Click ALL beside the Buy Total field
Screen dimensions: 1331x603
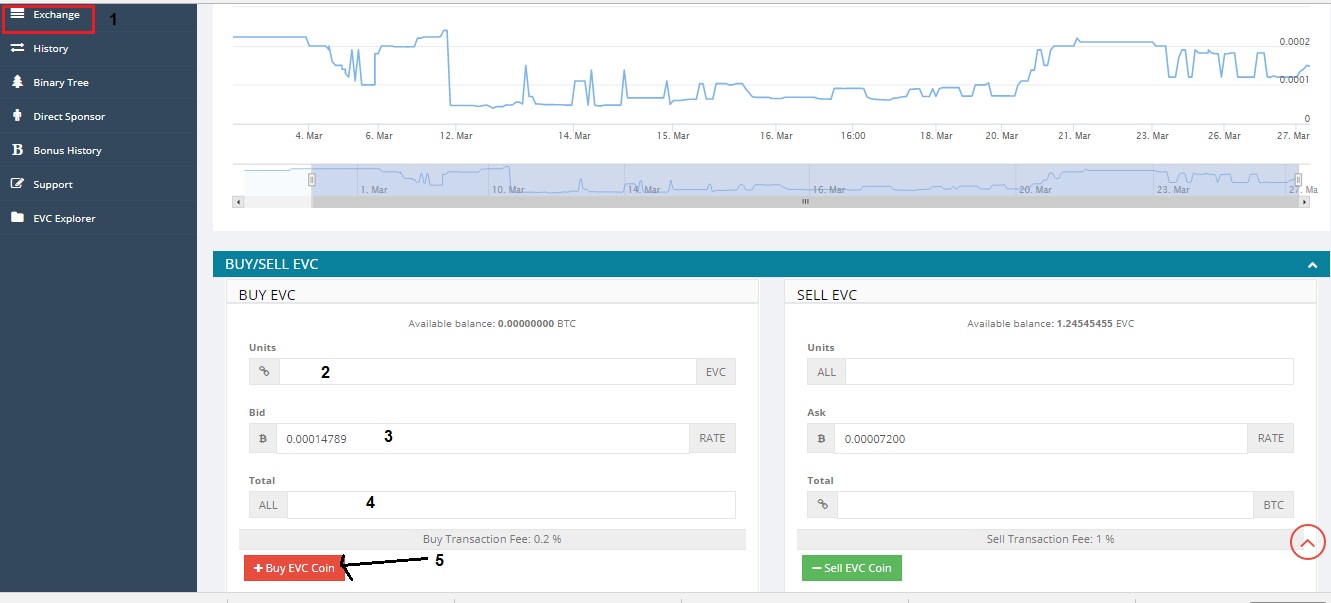coord(268,505)
